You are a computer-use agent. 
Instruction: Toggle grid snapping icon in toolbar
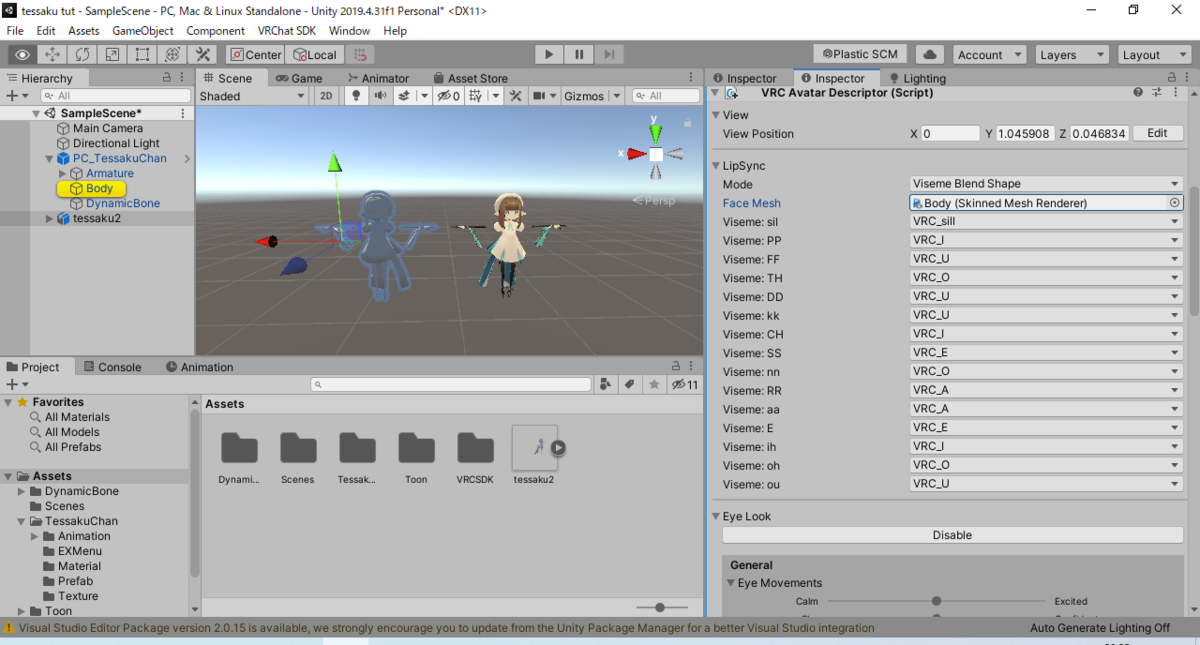(x=362, y=55)
